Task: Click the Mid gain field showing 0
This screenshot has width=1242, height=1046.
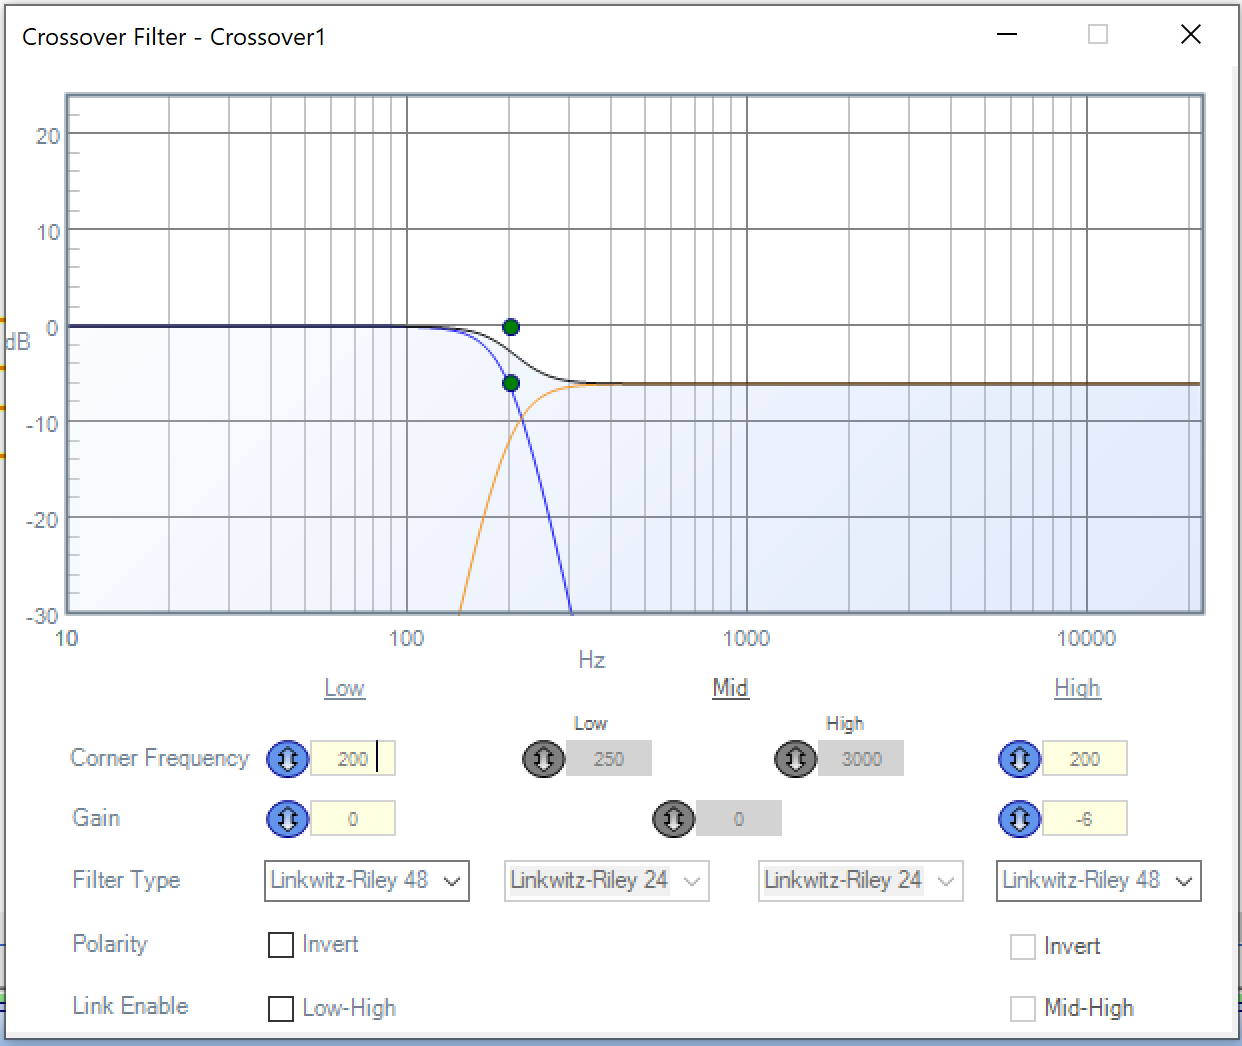Action: click(739, 818)
